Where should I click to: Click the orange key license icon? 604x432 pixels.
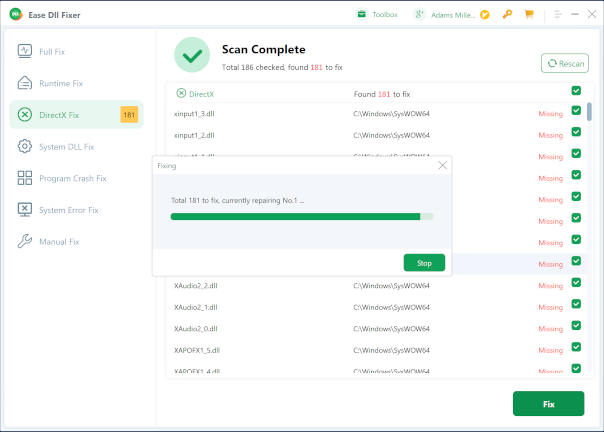pyautogui.click(x=507, y=14)
